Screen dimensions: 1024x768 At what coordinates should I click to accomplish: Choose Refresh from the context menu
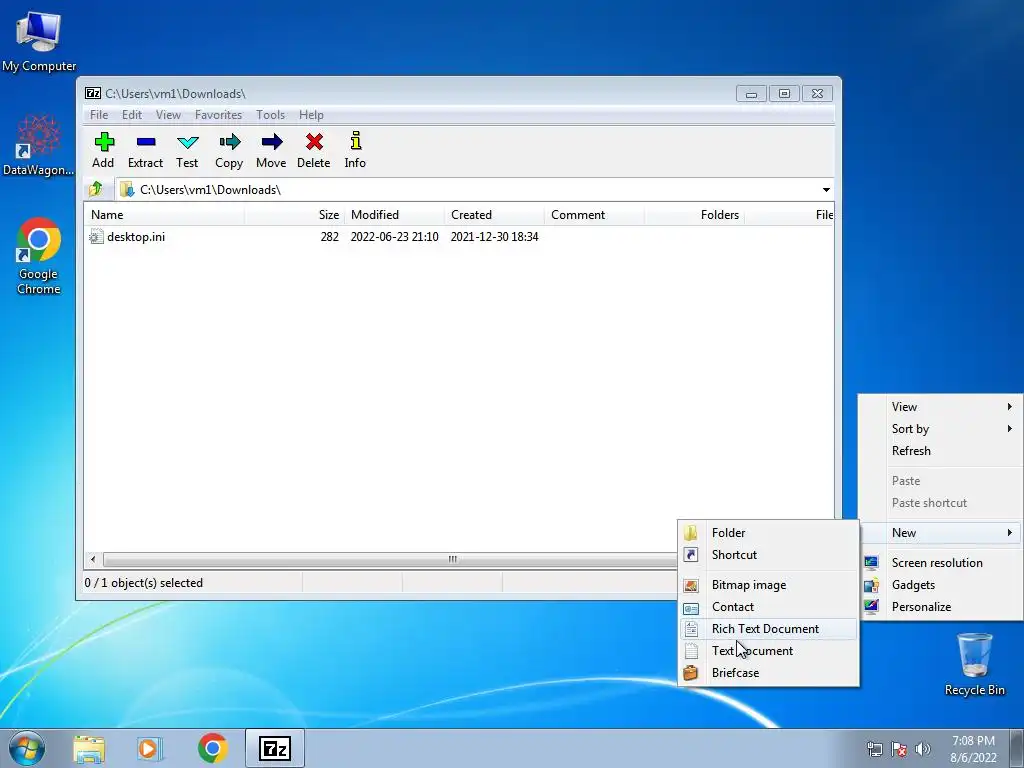coord(940,451)
